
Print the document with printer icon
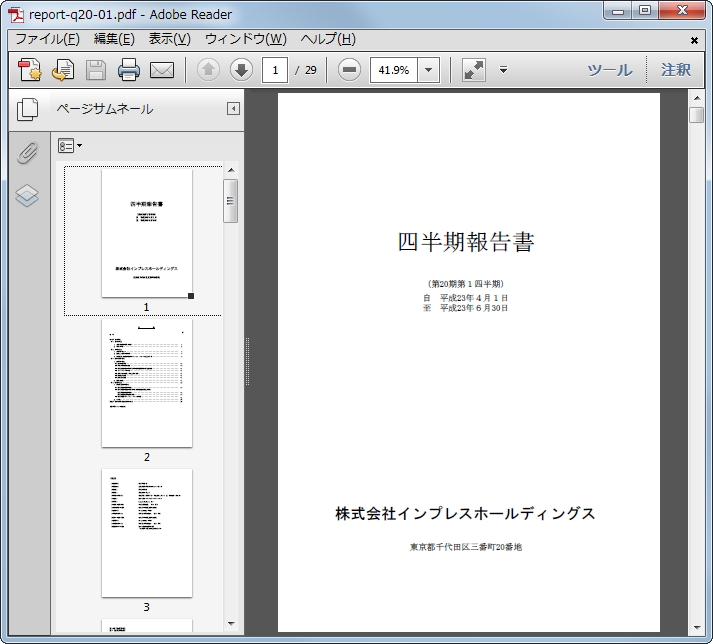pos(129,70)
